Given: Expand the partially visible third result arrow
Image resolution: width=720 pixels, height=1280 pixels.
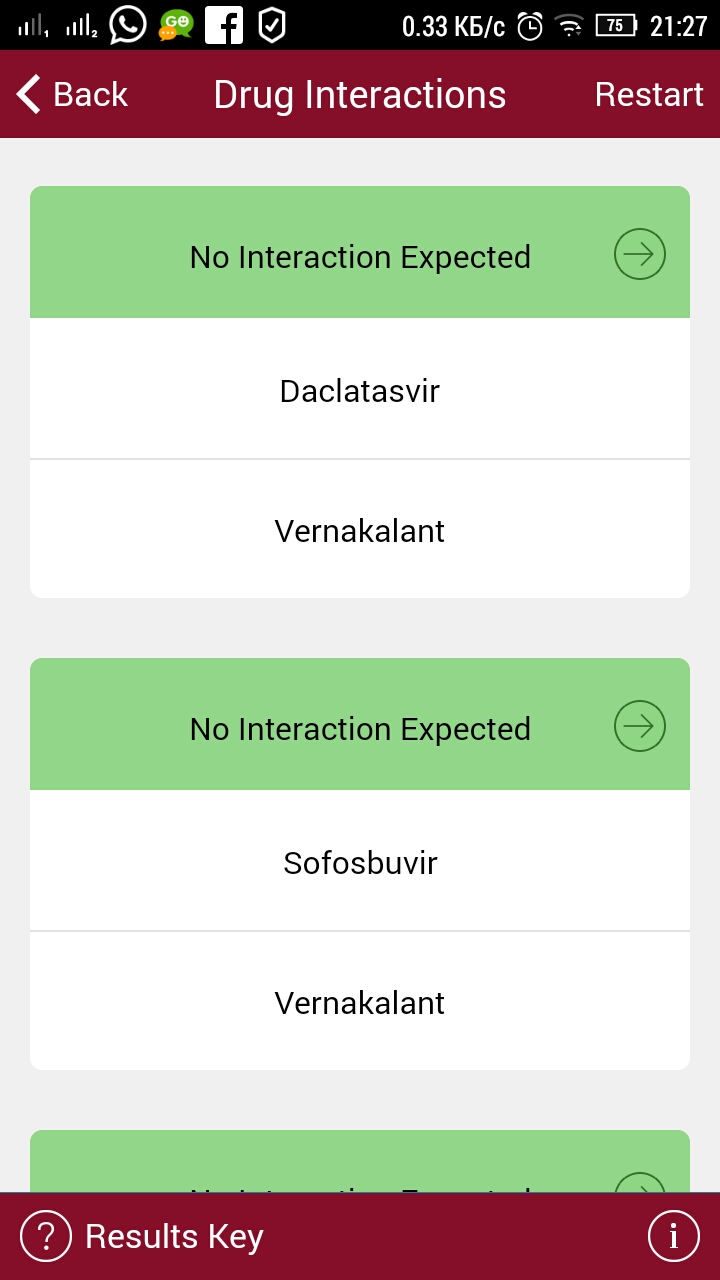Looking at the screenshot, I should [x=639, y=1182].
